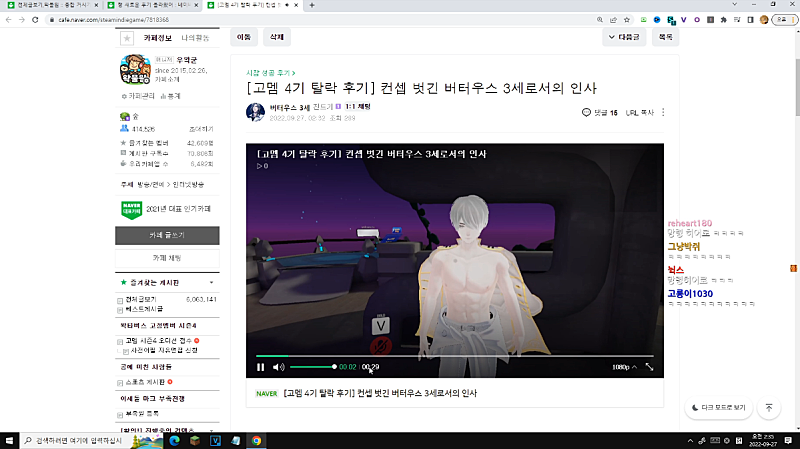
Task: Open the Chrome extensions puzzle icon
Action: click(x=723, y=20)
